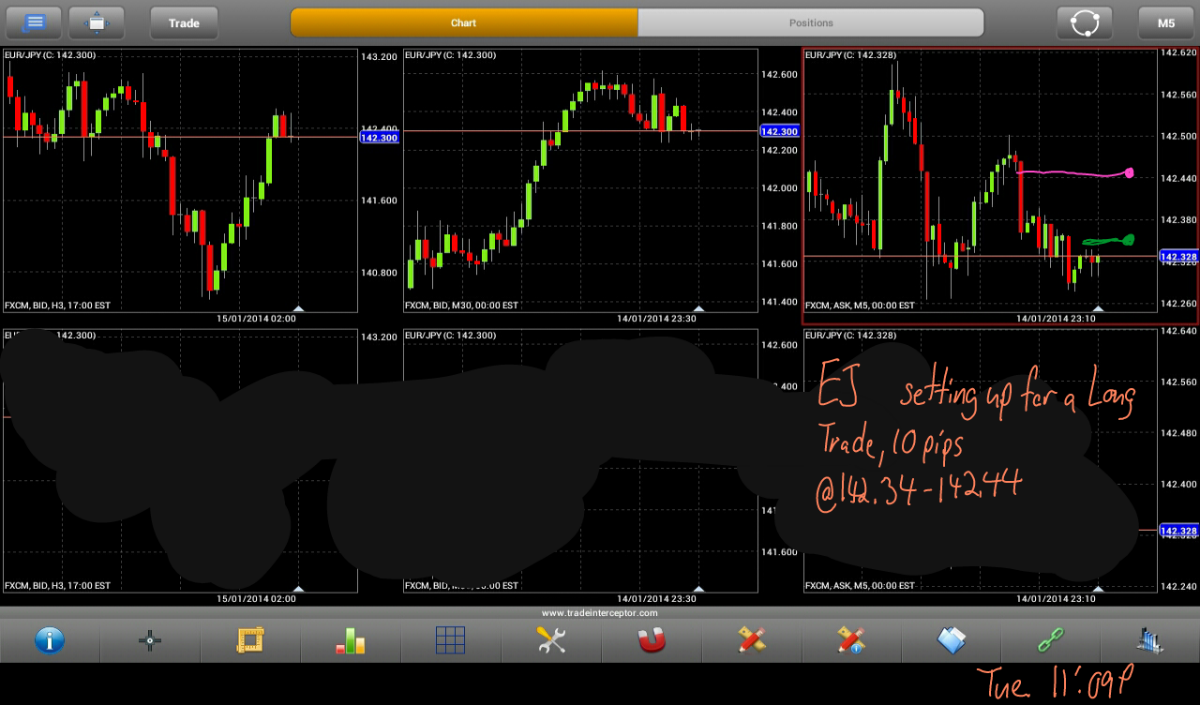Screen dimensions: 1200x705
Task: Open the blue grid layout icon
Action: (x=451, y=640)
